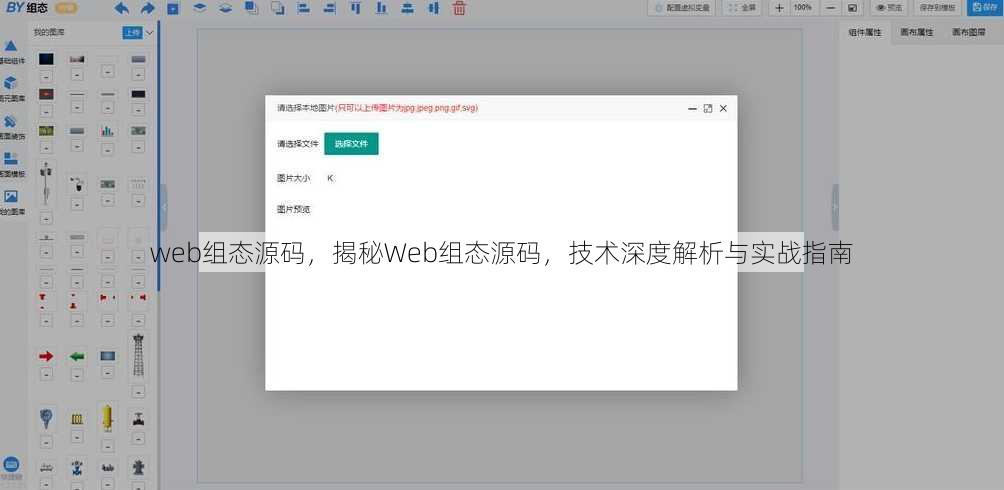
Task: Click the blue square icon after redo
Action: click(x=173, y=9)
